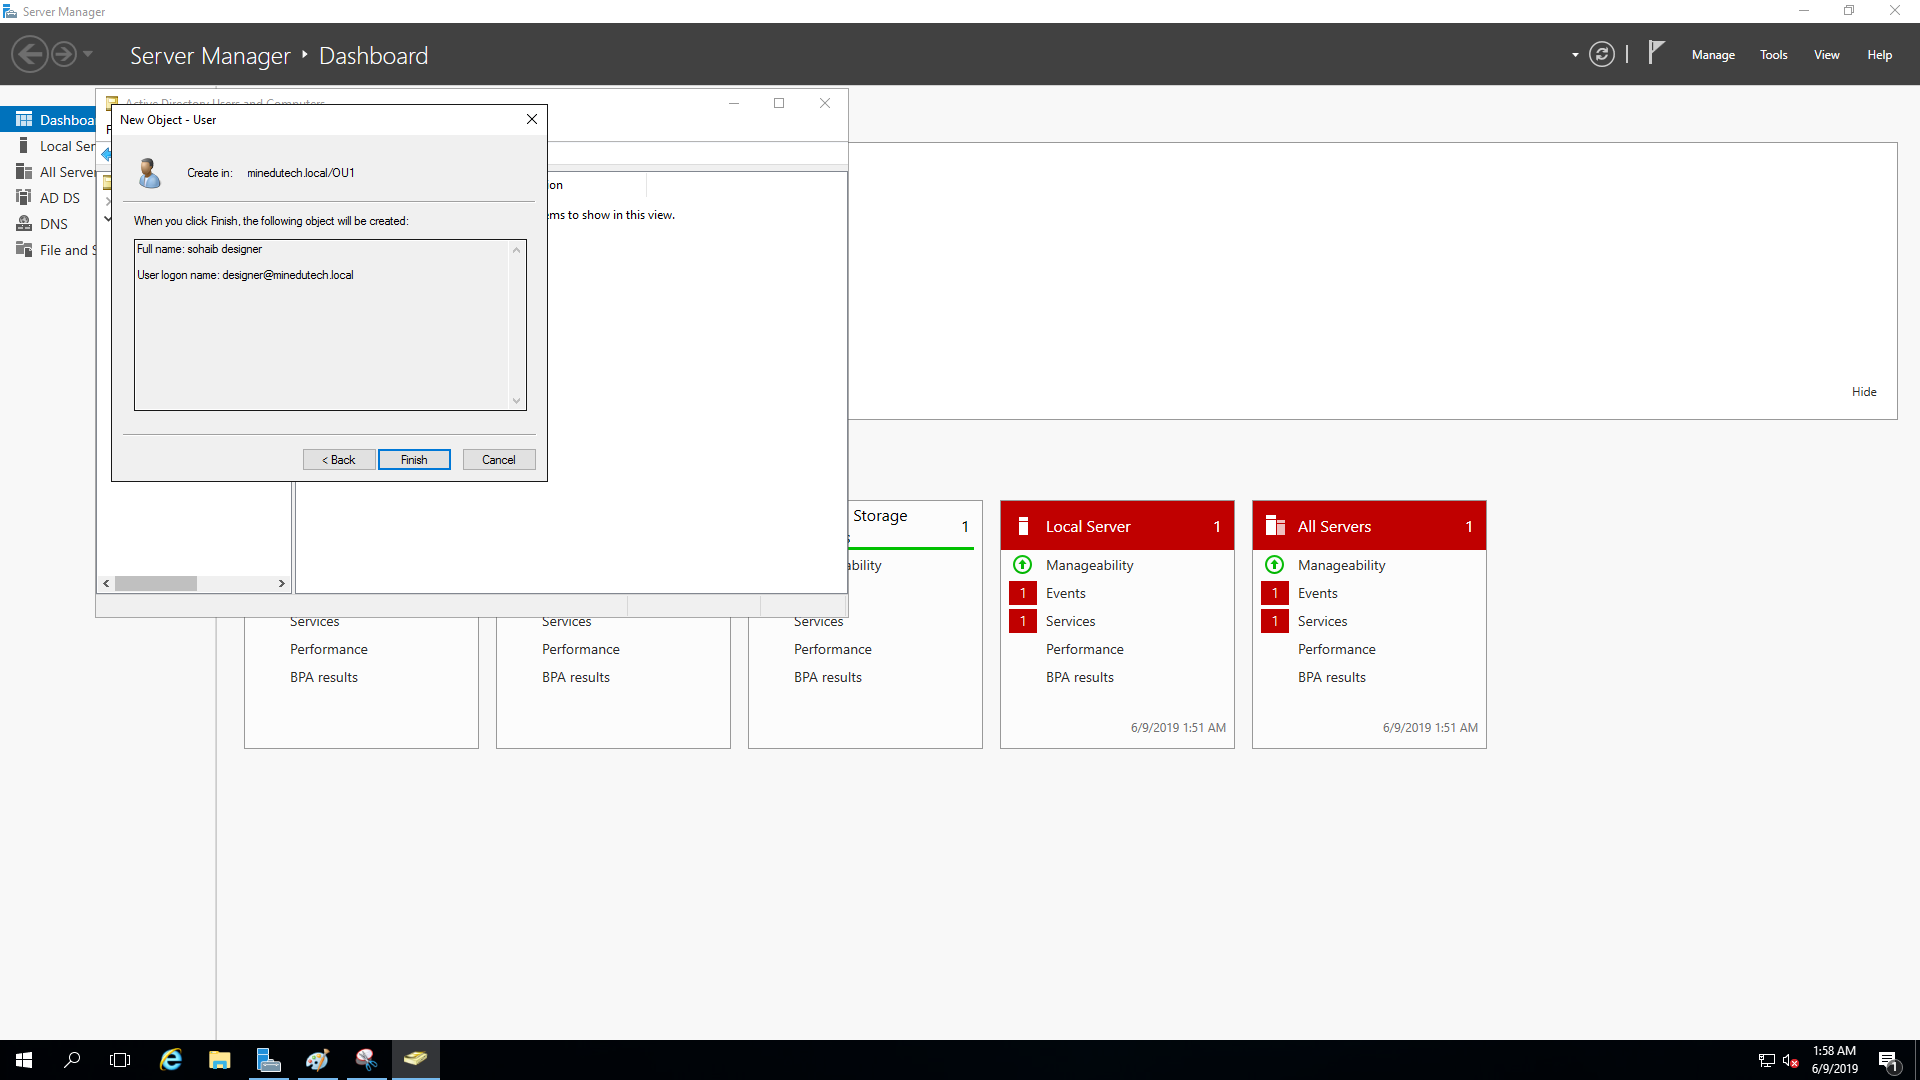Image resolution: width=1920 pixels, height=1080 pixels.
Task: Click Local Server tile header icon
Action: [x=1023, y=526]
